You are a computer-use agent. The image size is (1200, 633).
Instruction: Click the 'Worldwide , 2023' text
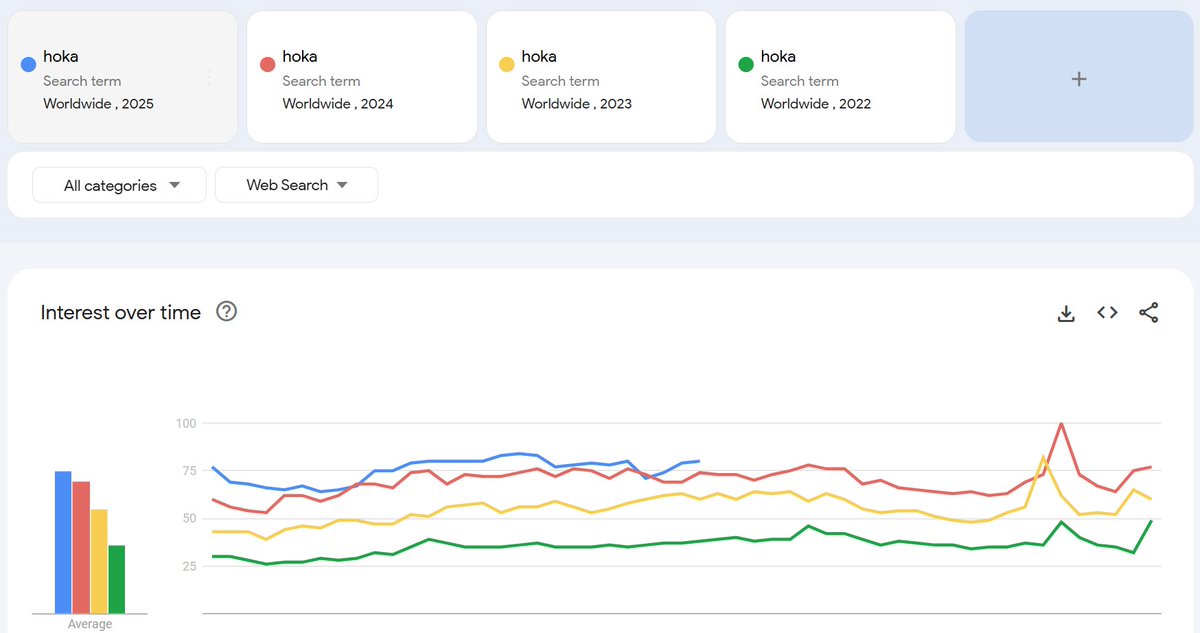pos(577,104)
